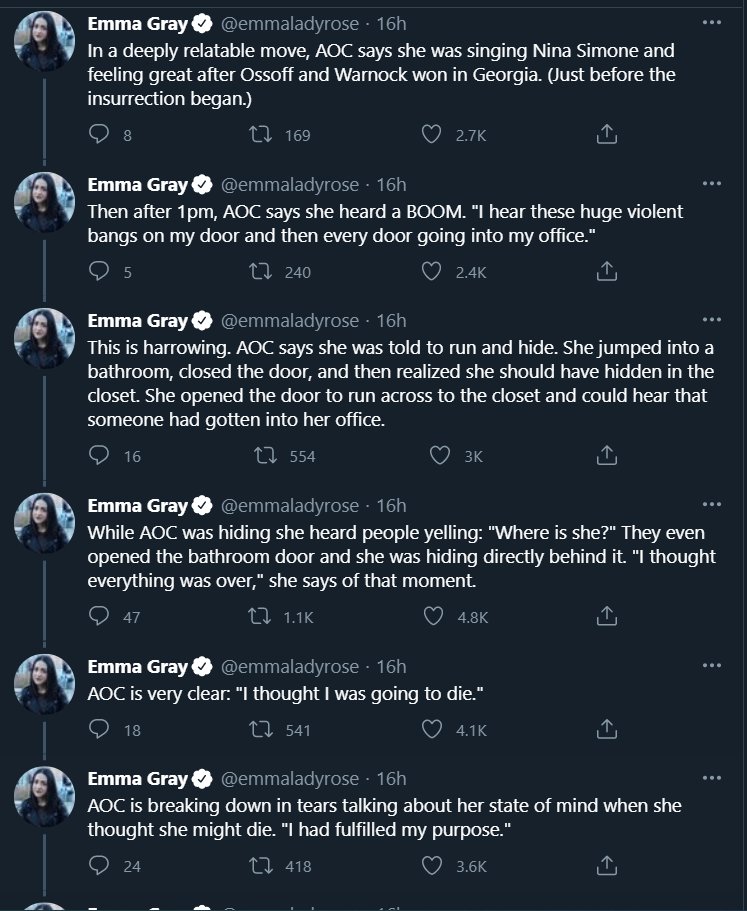Reply to the Nina Simone tweet

point(99,135)
